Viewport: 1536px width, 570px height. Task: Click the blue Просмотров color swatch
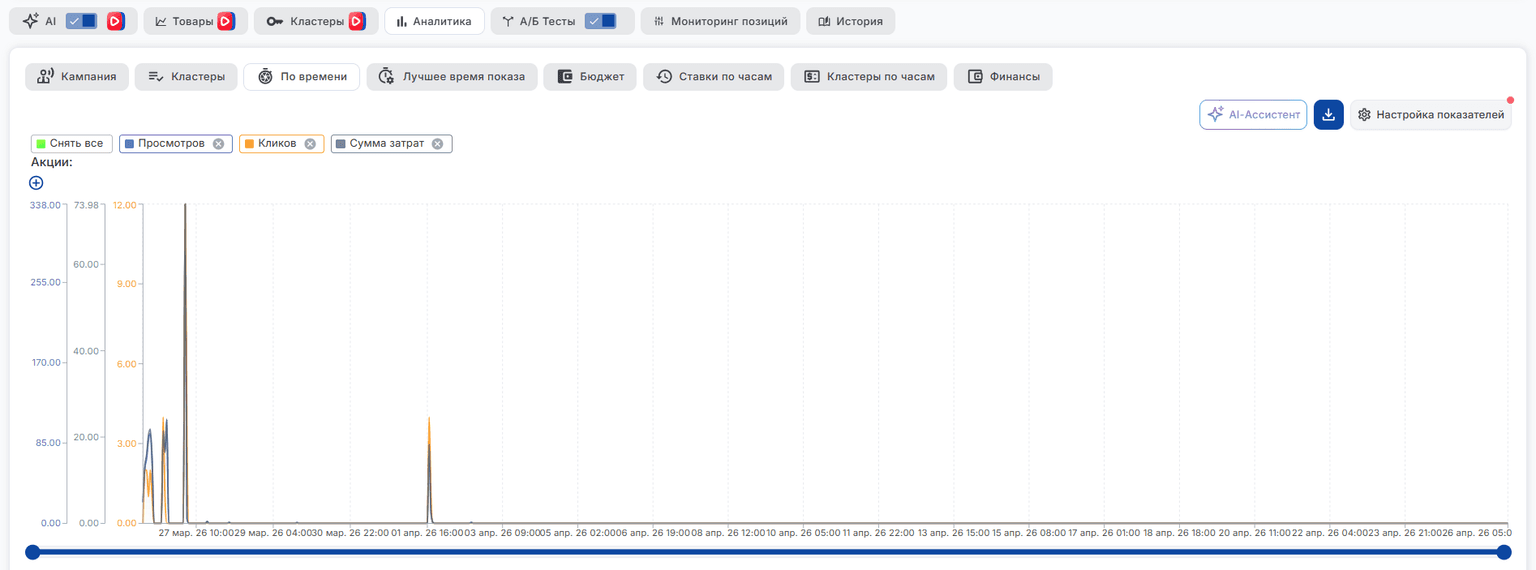[129, 144]
